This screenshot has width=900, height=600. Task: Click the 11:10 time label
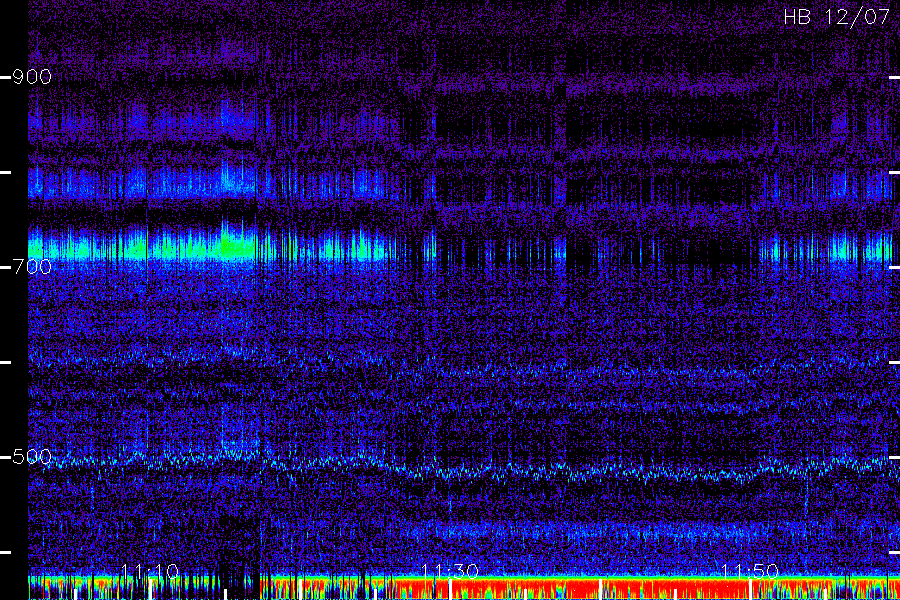pyautogui.click(x=150, y=571)
